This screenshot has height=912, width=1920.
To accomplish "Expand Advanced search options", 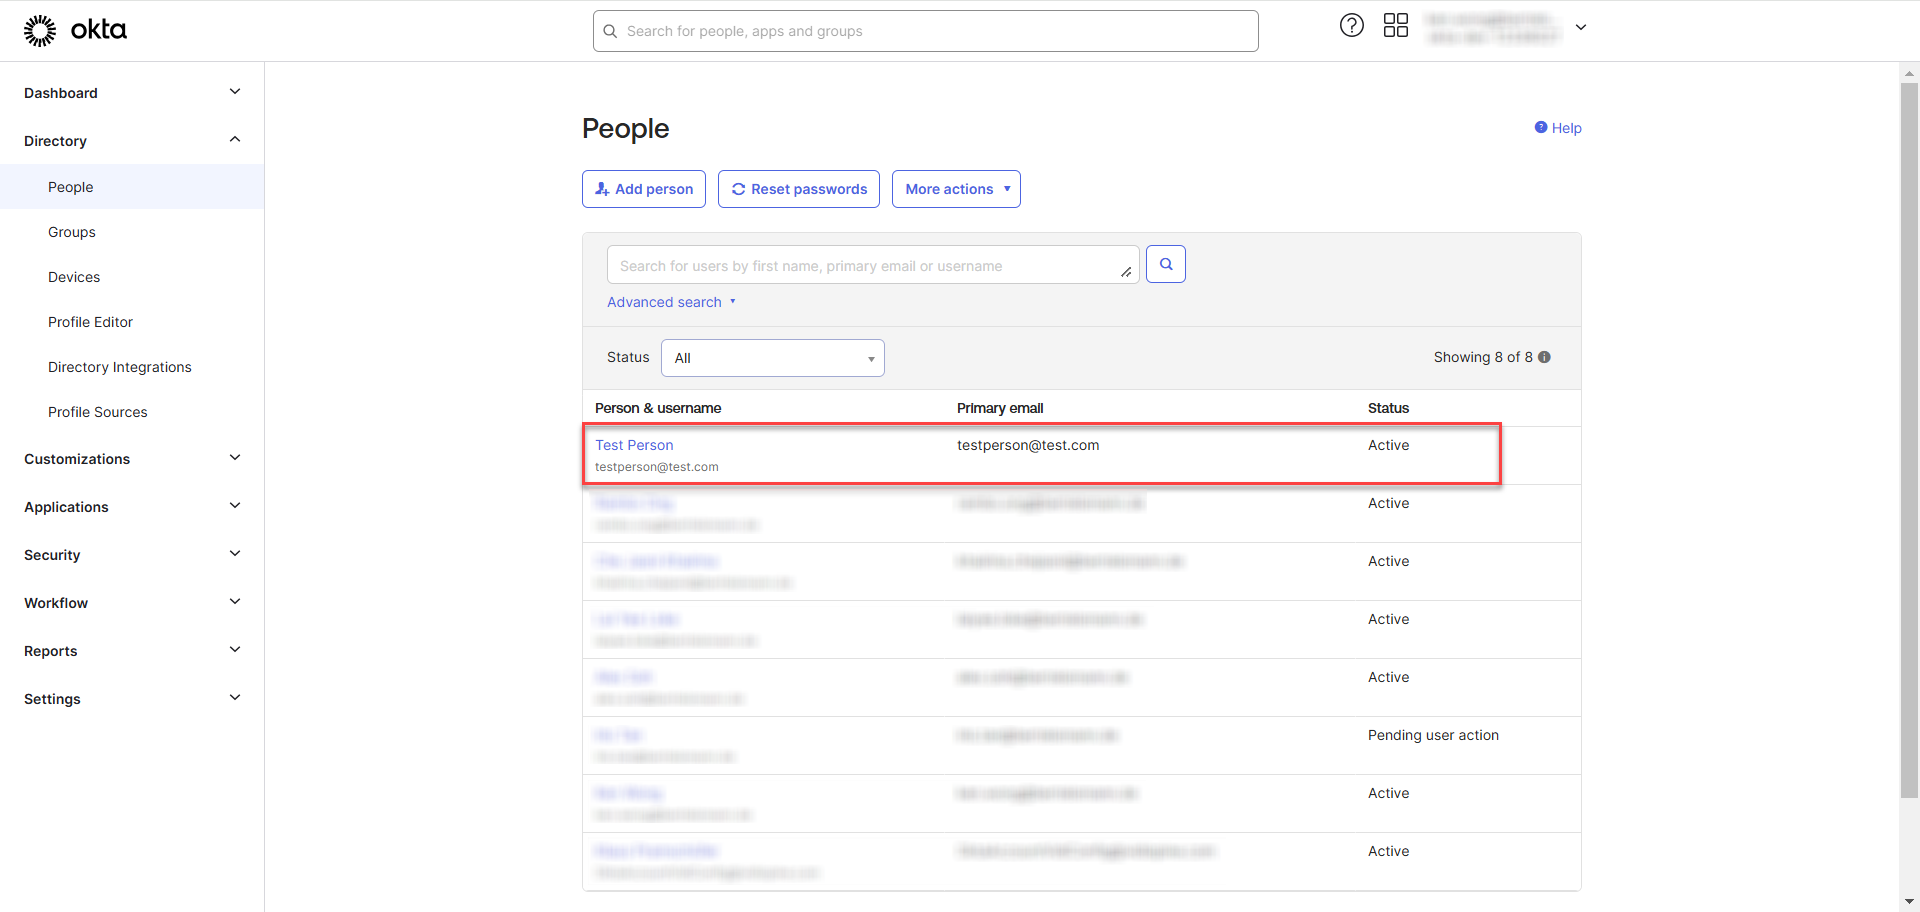I will tap(671, 302).
